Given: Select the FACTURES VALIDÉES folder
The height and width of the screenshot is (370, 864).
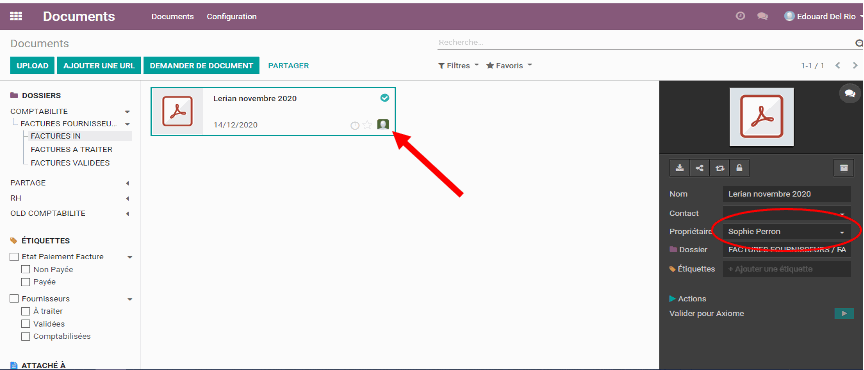Looking at the screenshot, I should pos(70,163).
